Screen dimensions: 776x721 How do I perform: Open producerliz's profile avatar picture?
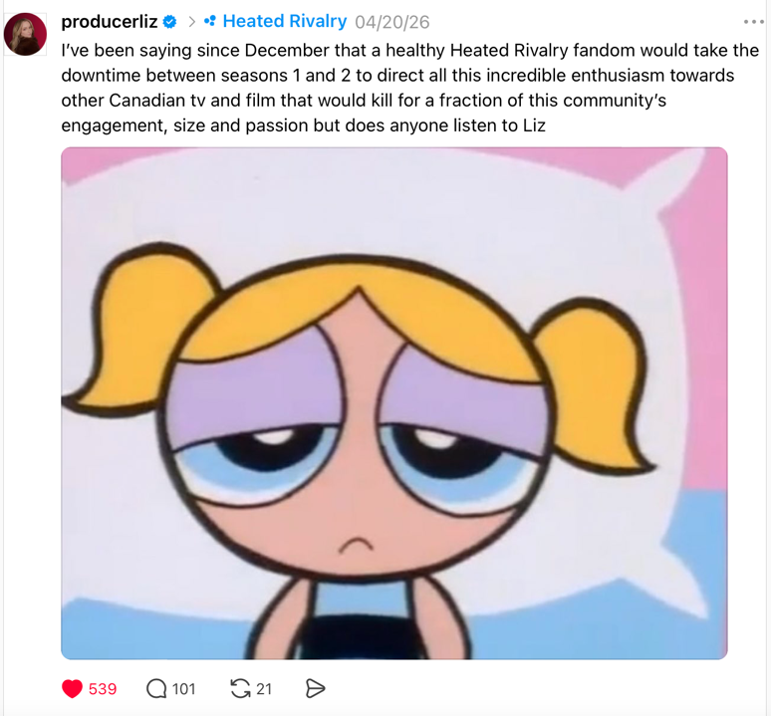(x=25, y=33)
